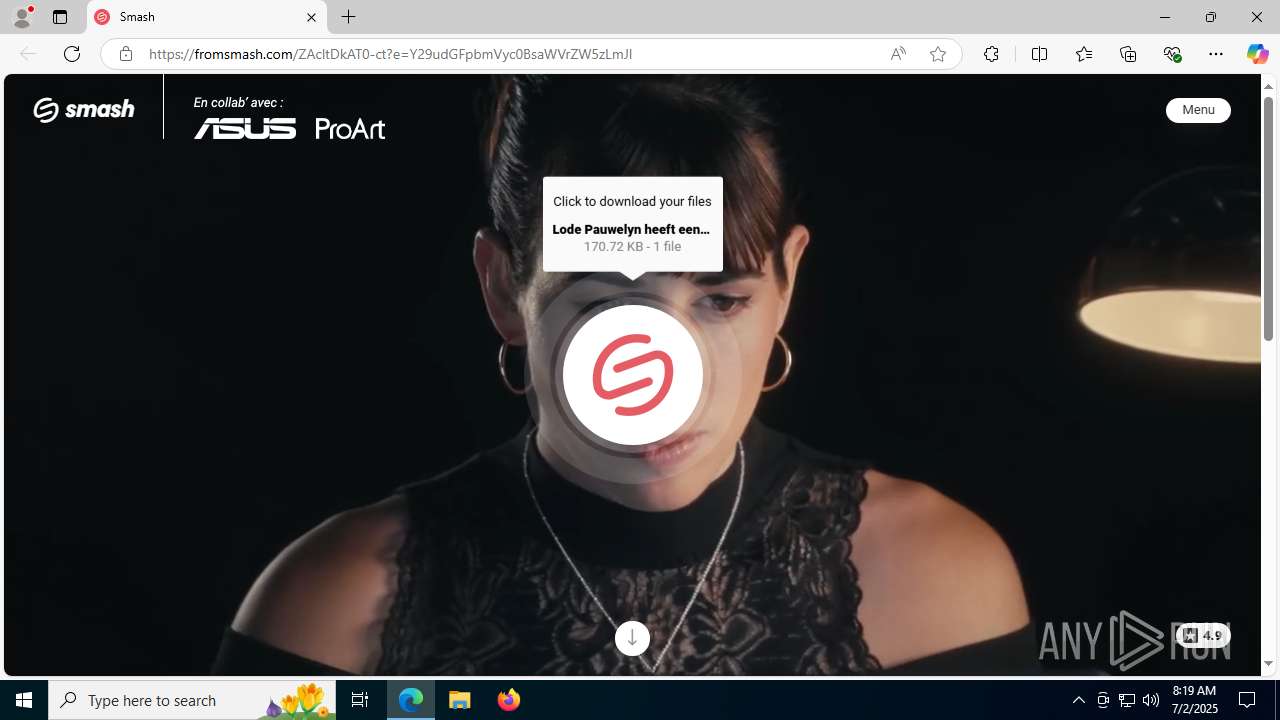
Task: Open the volume control in tray
Action: (x=1151, y=700)
